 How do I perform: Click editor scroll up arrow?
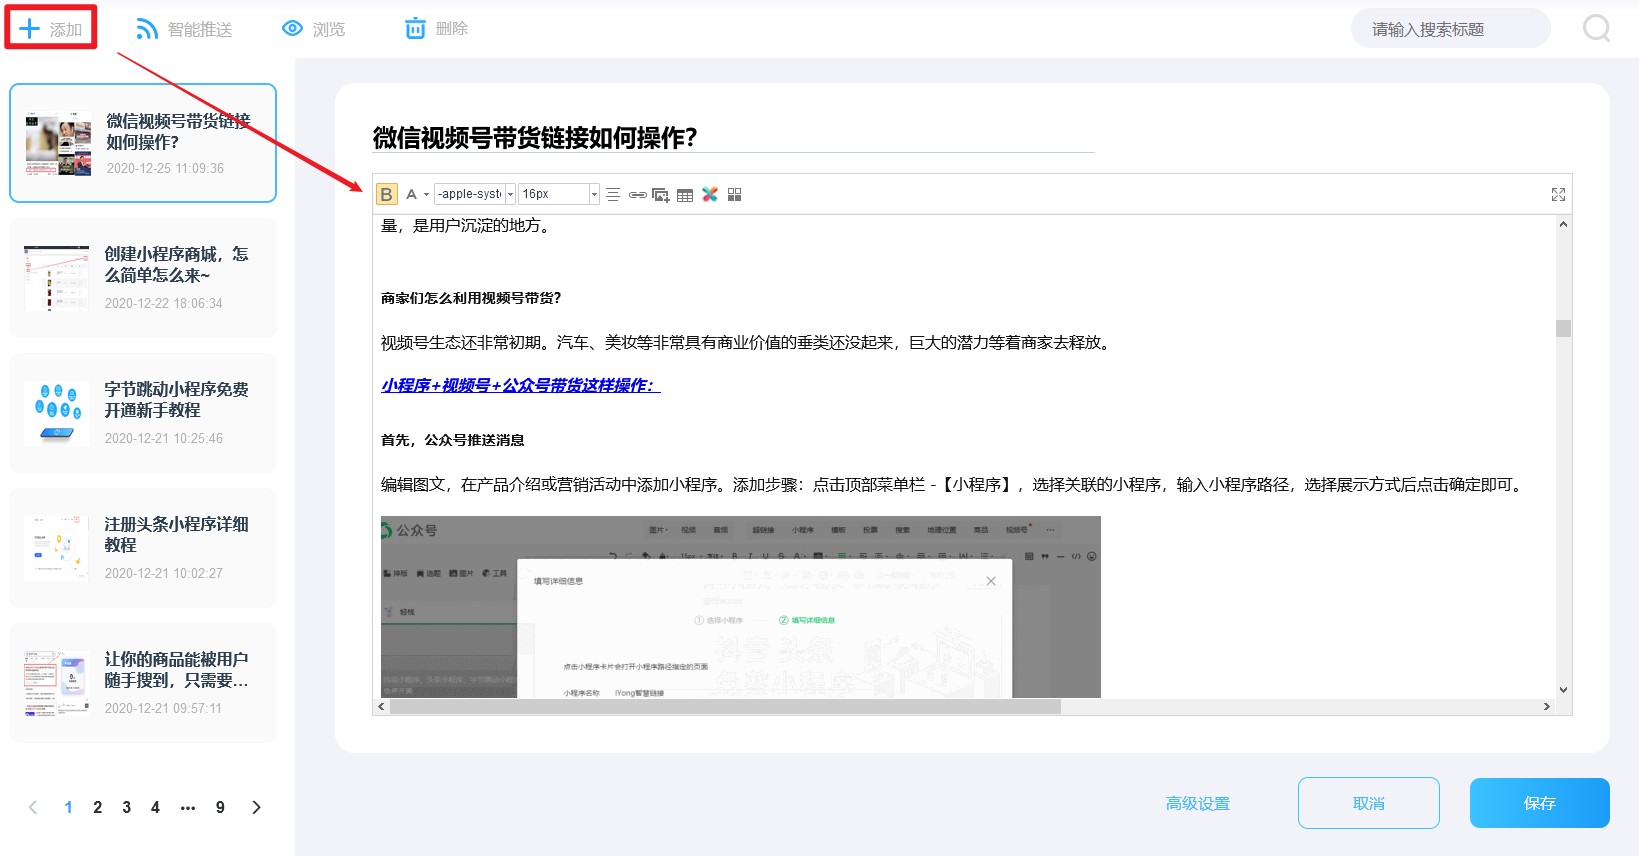[x=1563, y=224]
